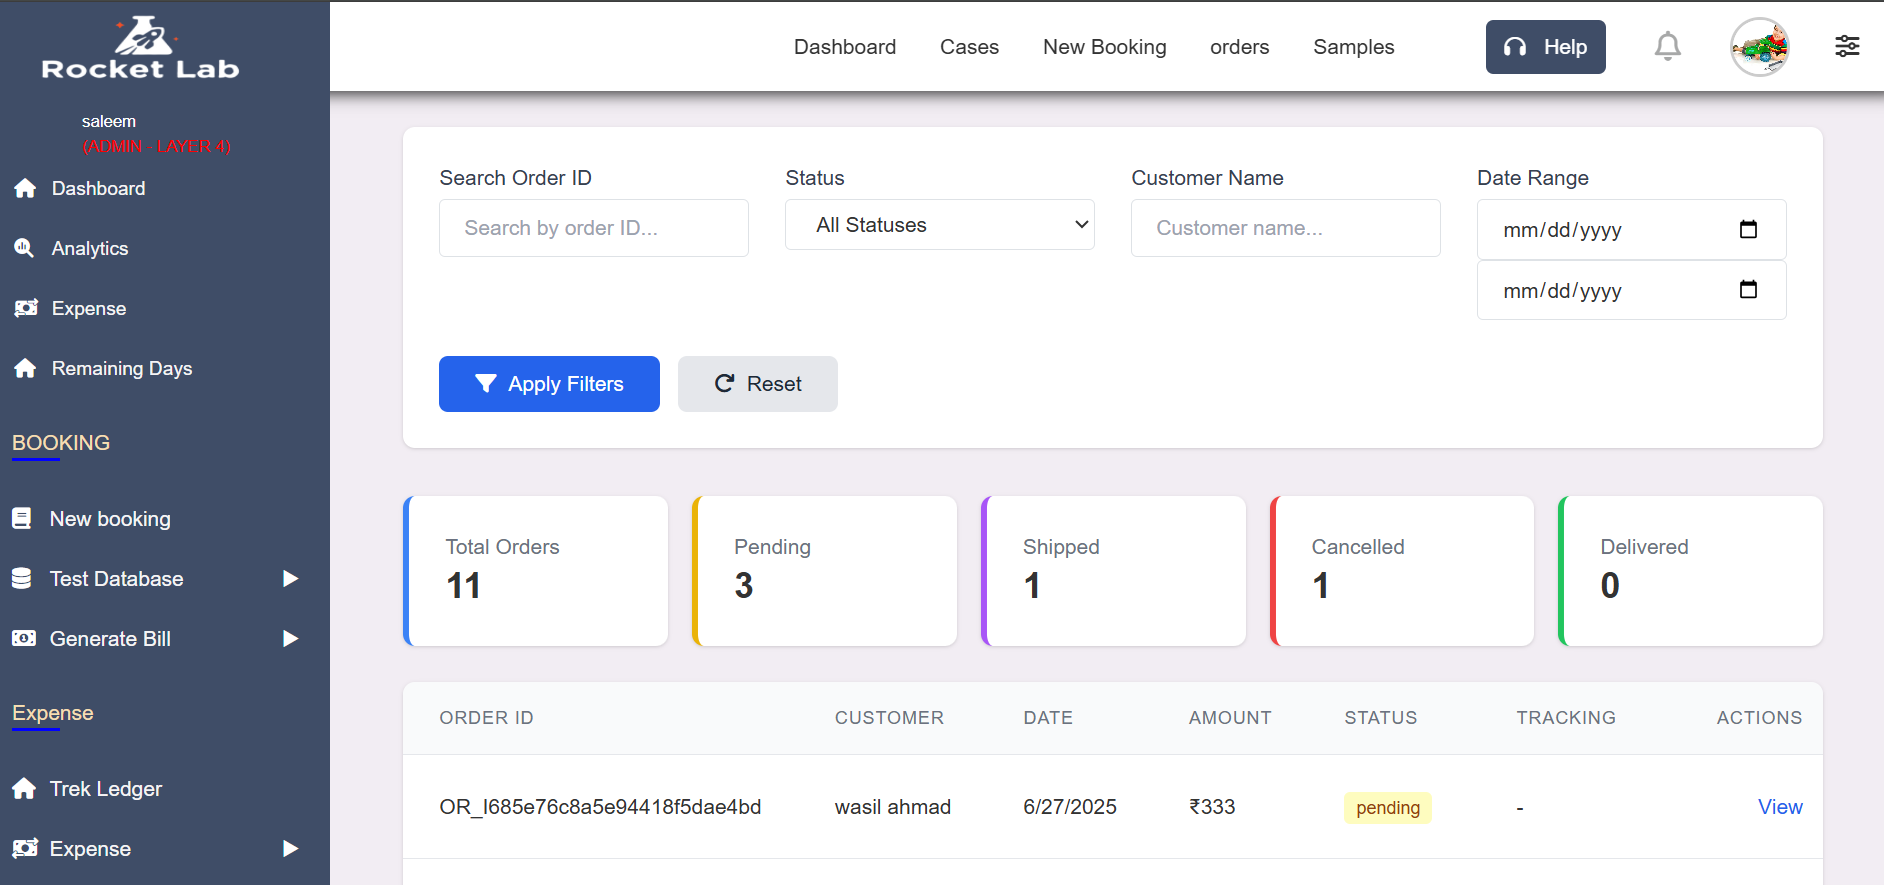Reset the order filters
This screenshot has height=885, width=1884.
(x=757, y=384)
